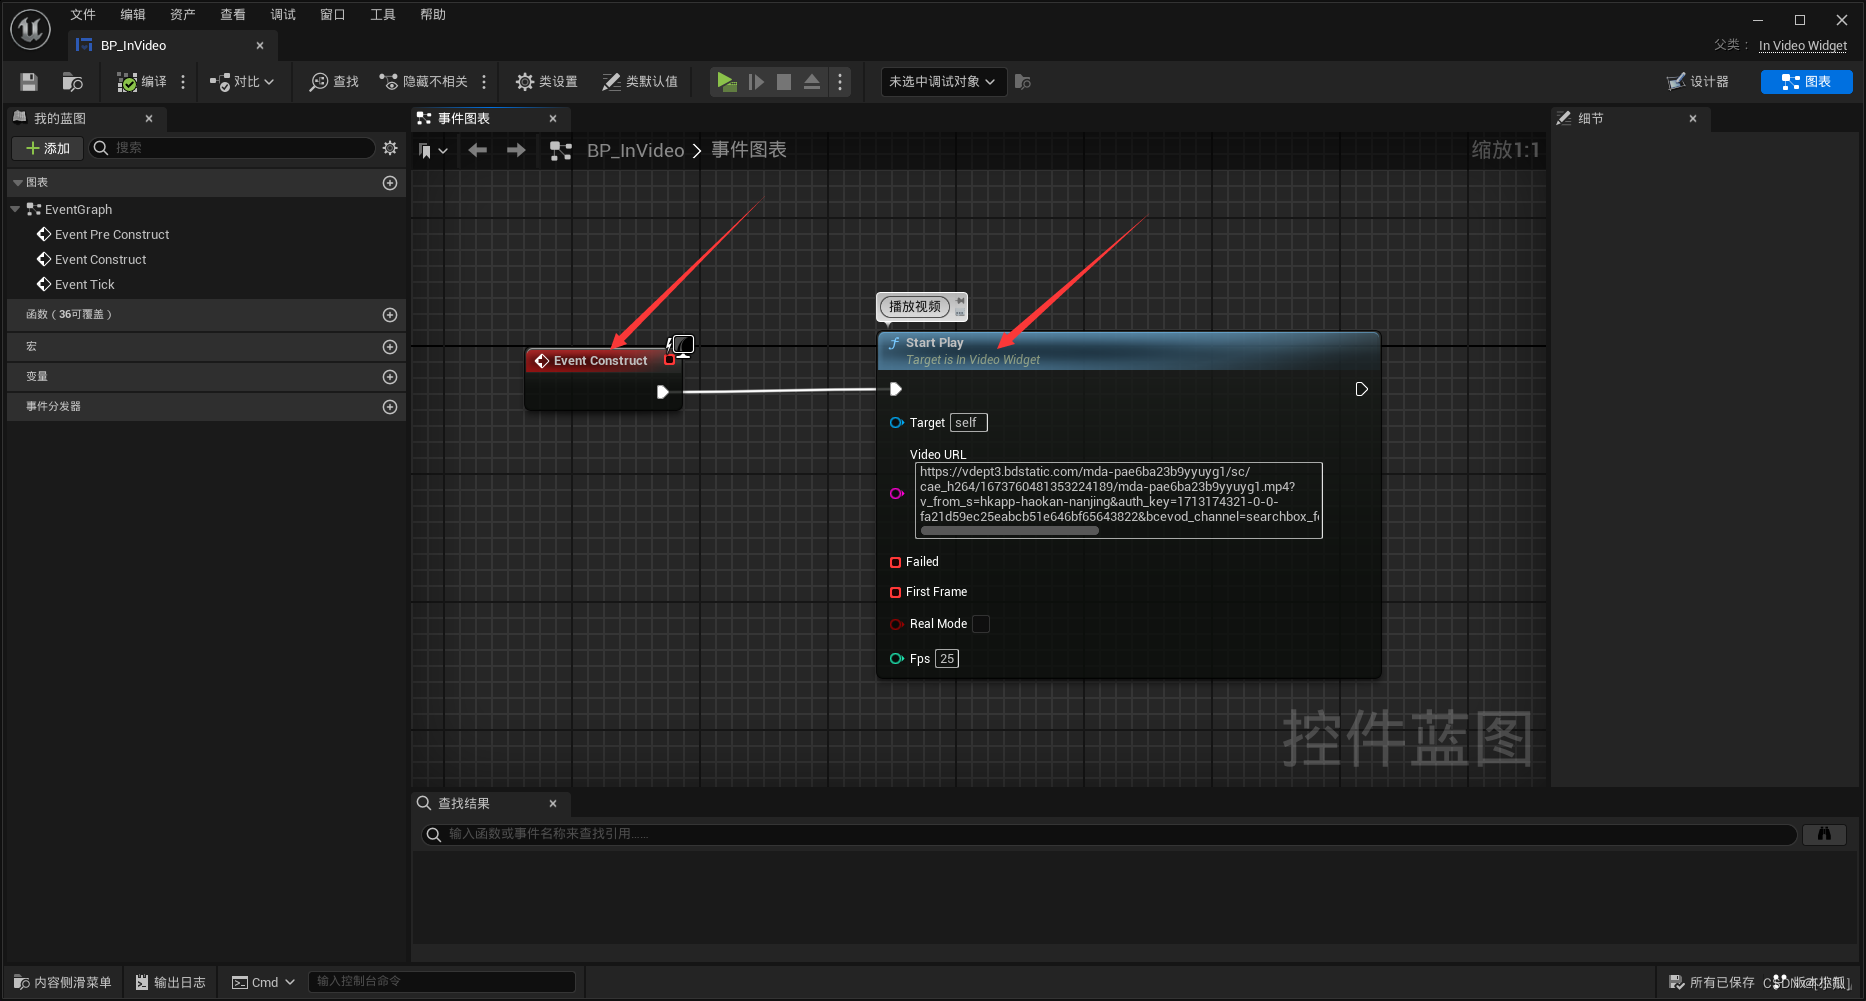The width and height of the screenshot is (1866, 1001).
Task: Toggle pin on the 播放视频 comment bubble
Action: [960, 300]
